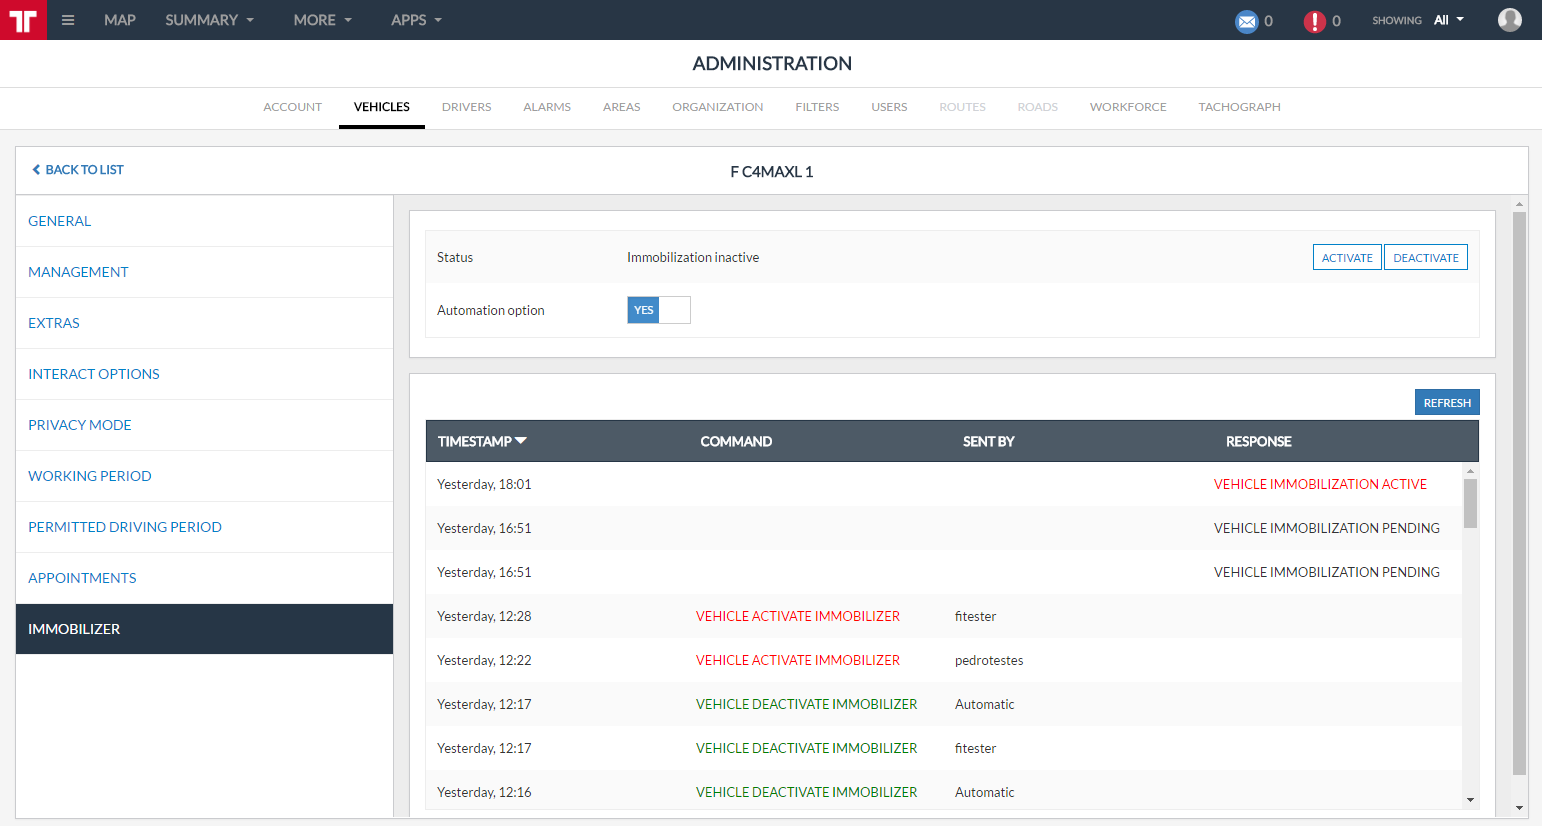Viewport: 1542px width, 826px height.
Task: Click the log table scrollbar thumb
Action: (x=1470, y=503)
